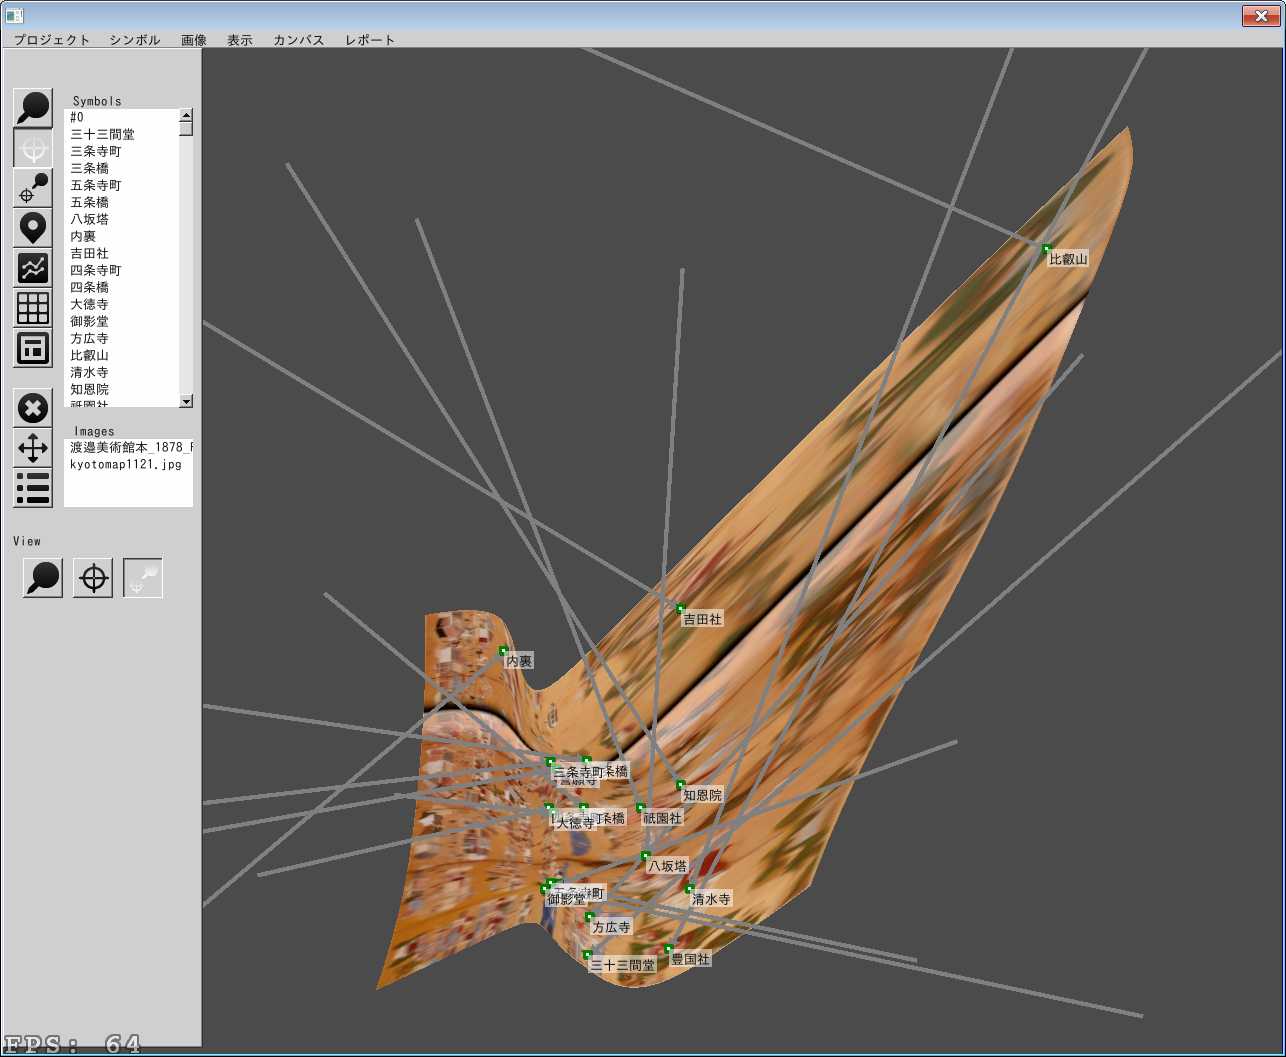Click Symbols list scroll-down arrow
Image resolution: width=1286 pixels, height=1057 pixels.
click(x=186, y=400)
